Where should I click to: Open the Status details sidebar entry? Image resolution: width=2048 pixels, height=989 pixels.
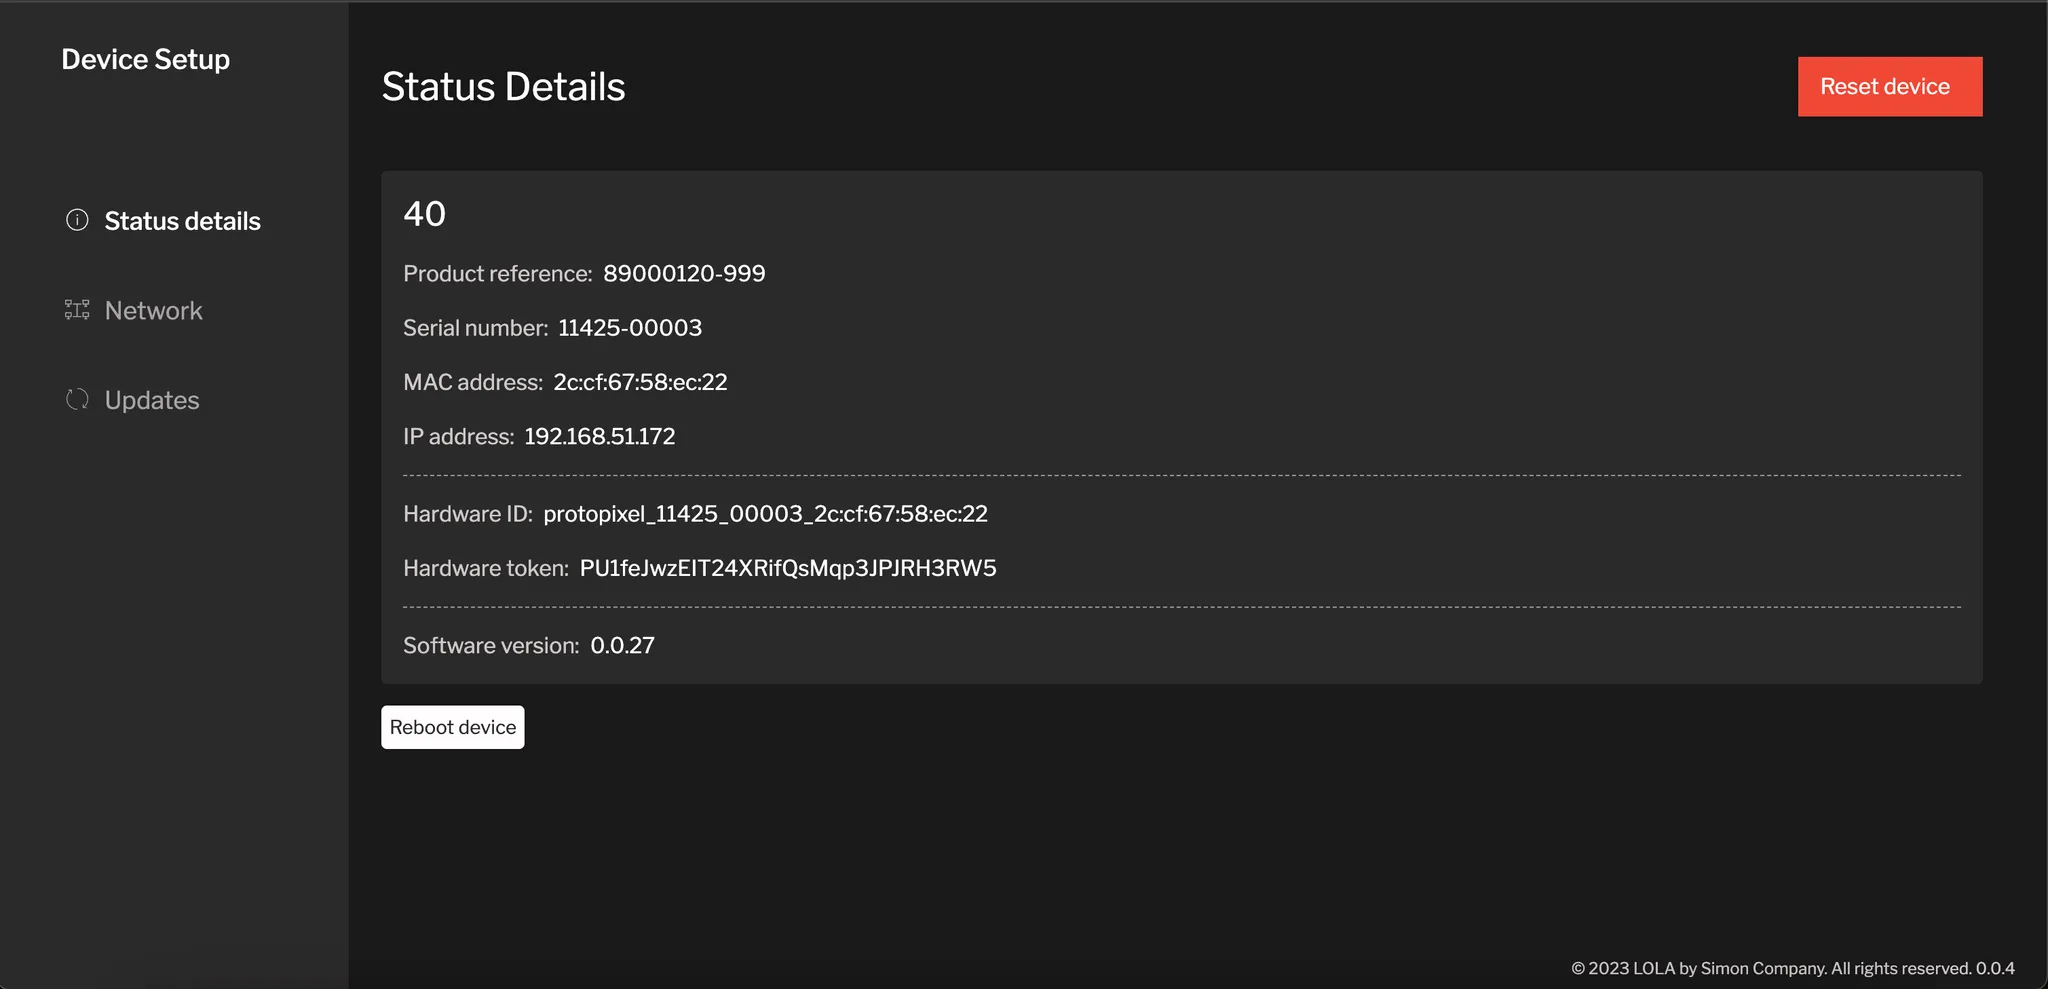[x=181, y=221]
